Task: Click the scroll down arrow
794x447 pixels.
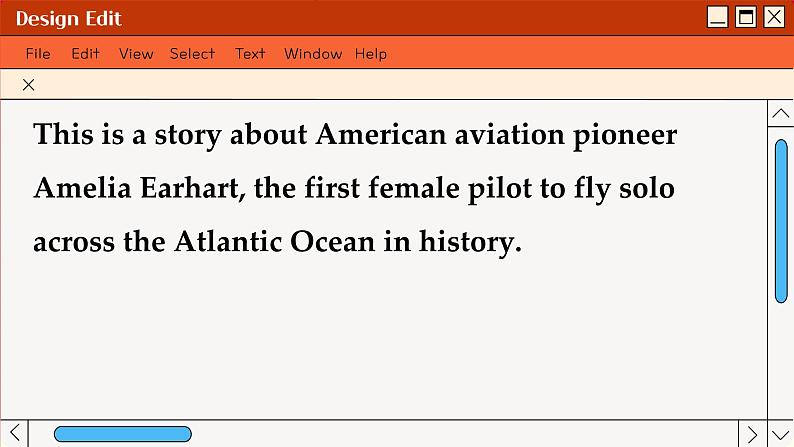Action: (x=780, y=434)
